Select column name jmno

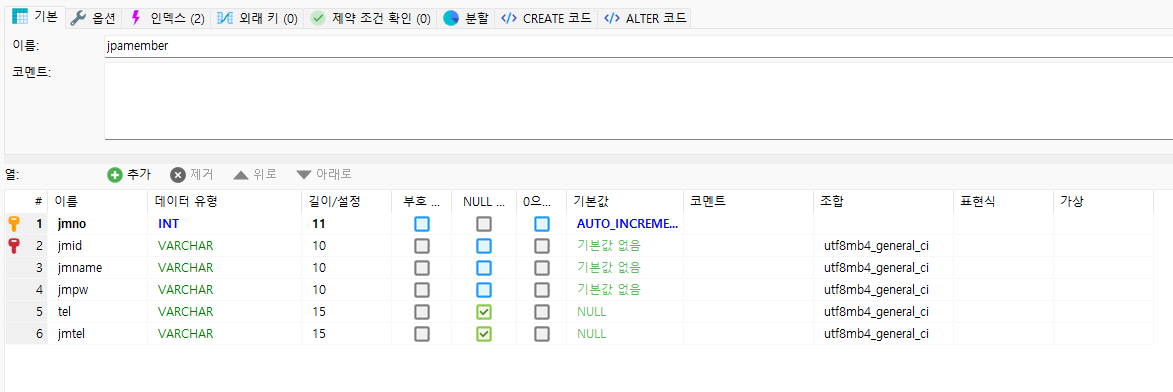[73, 224]
